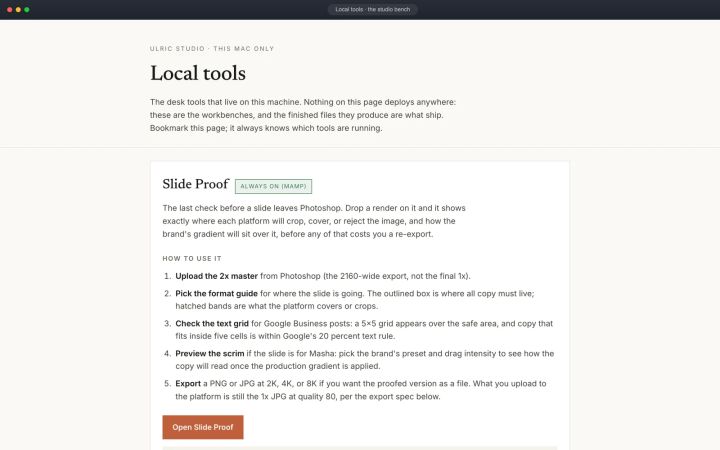Image resolution: width=720 pixels, height=450 pixels.
Task: Select the bold text Upload the 2x master
Action: pyautogui.click(x=216, y=276)
